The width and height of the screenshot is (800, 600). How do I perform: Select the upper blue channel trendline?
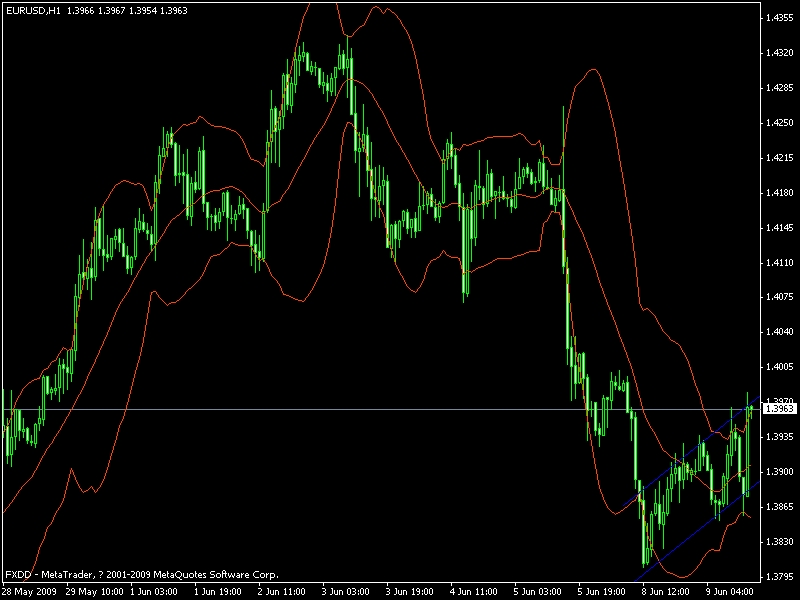[691, 451]
